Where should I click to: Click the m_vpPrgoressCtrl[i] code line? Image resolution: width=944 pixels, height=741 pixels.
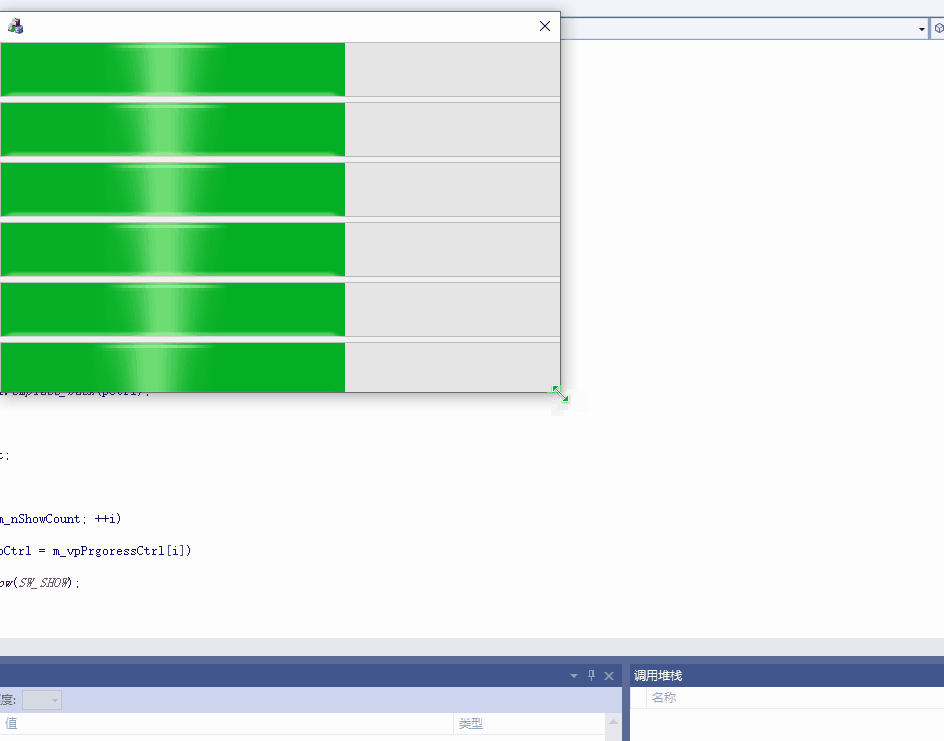pos(96,551)
